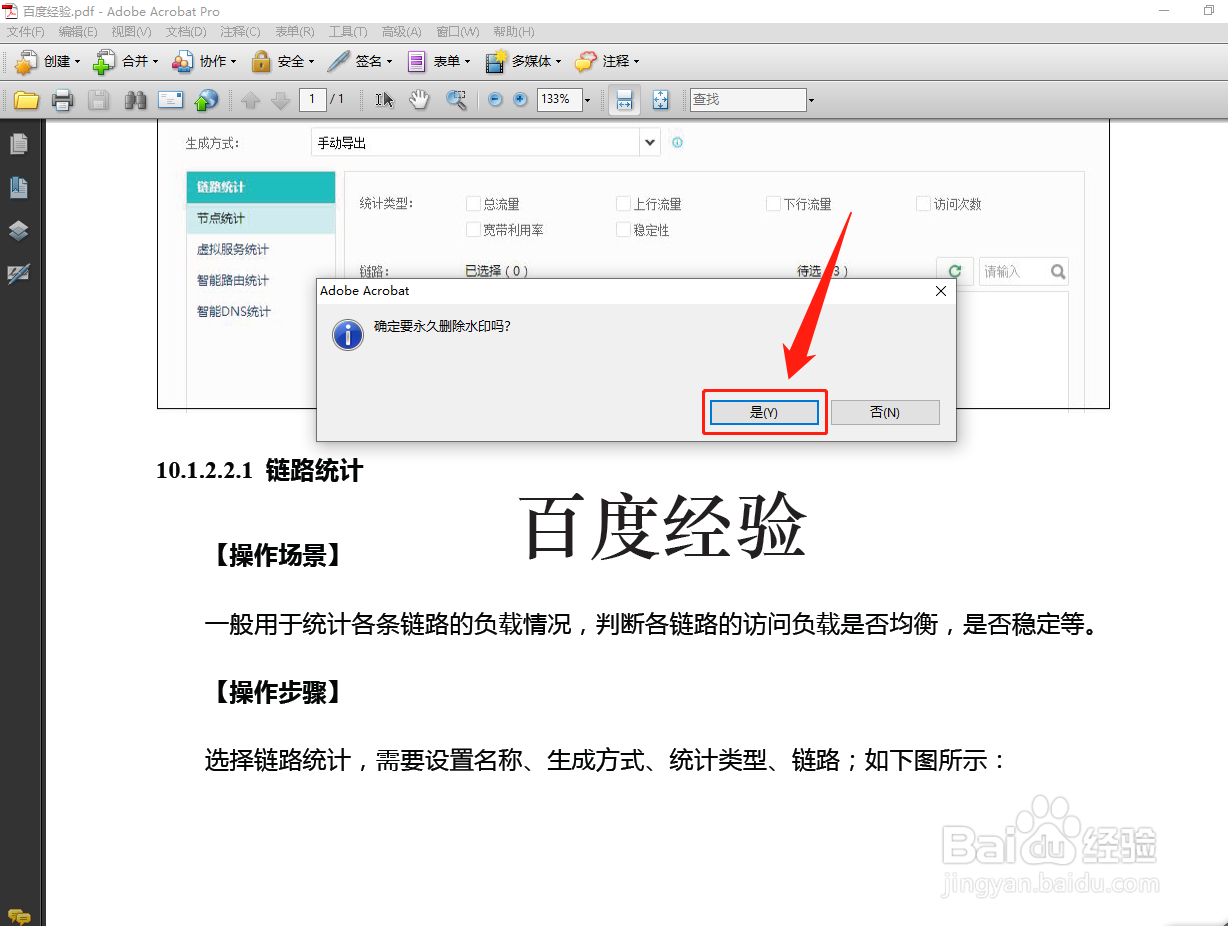The width and height of the screenshot is (1228, 926).
Task: Click the Save floppy disk icon
Action: [98, 100]
